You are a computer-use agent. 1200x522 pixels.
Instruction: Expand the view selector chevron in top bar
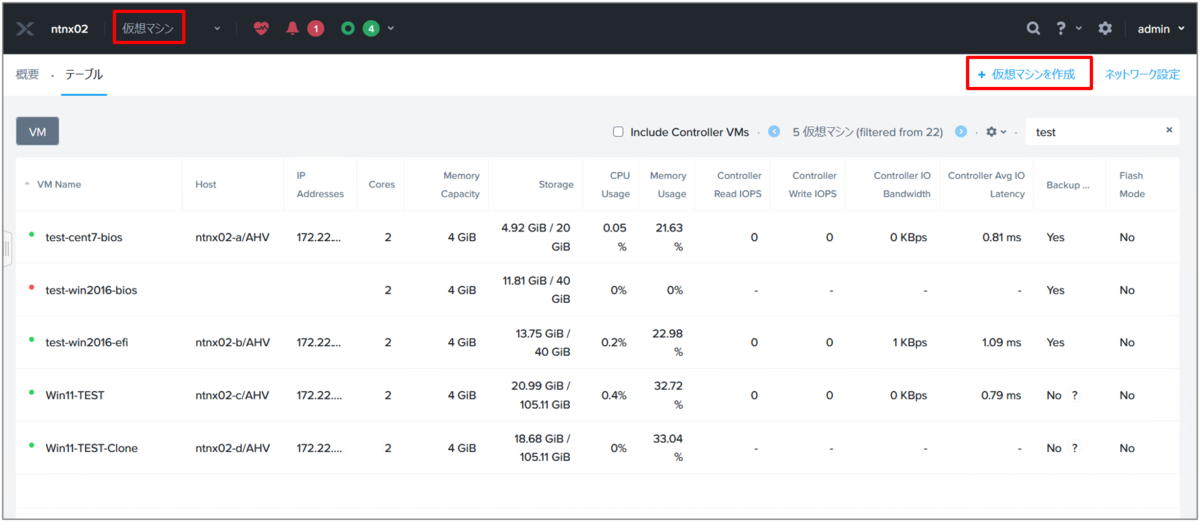(x=217, y=28)
